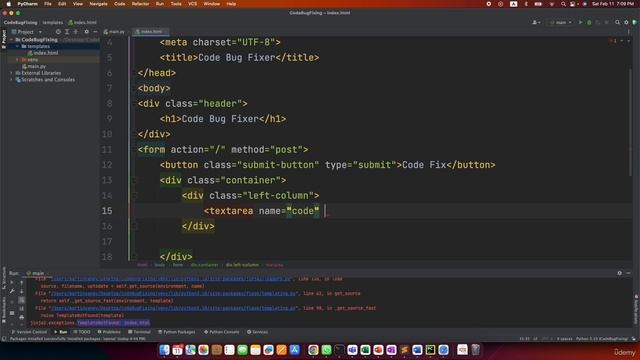Collapse the templates folder
Screen dimensions: 640x360
18,46
